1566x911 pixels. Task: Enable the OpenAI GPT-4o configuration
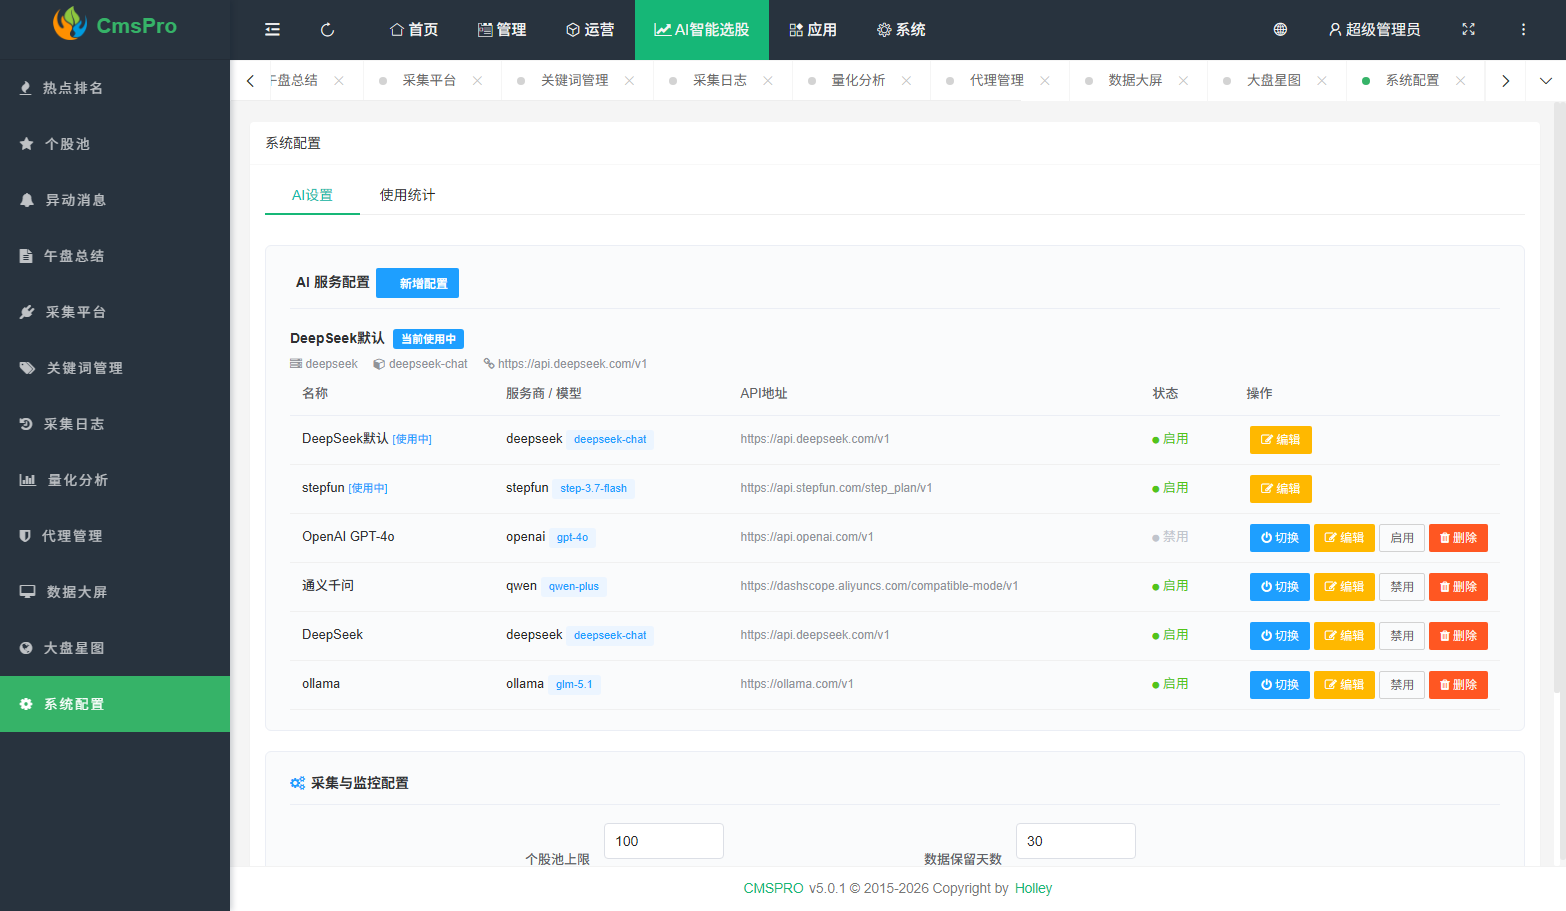click(x=1402, y=538)
